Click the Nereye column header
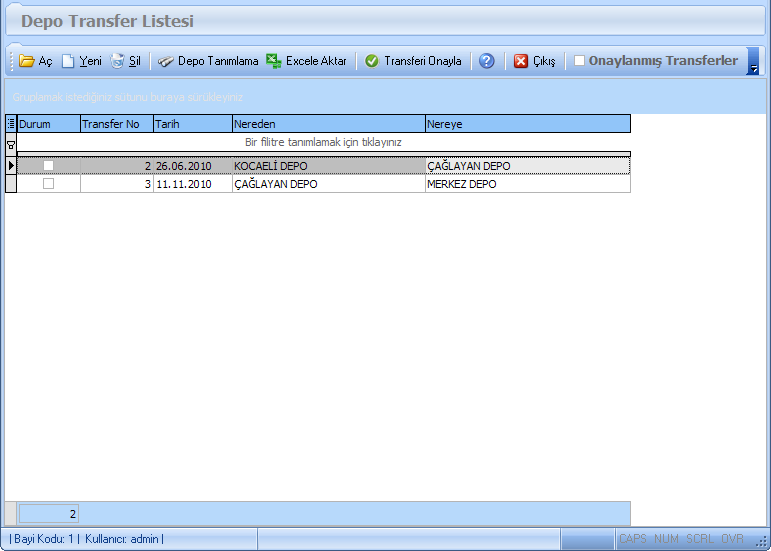The image size is (771, 551). [527, 124]
